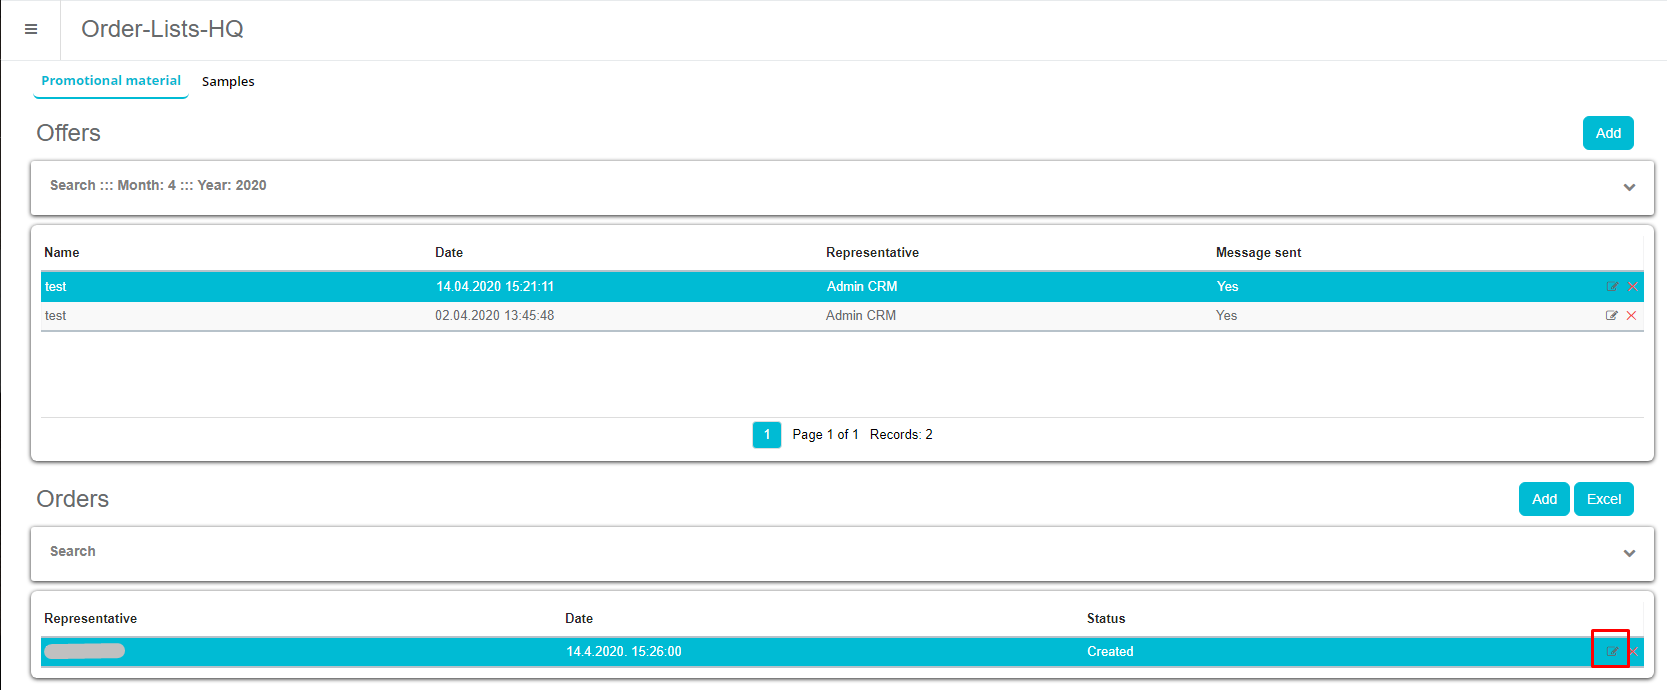1667x690 pixels.
Task: Sort orders by Status column header
Action: [x=1106, y=619]
